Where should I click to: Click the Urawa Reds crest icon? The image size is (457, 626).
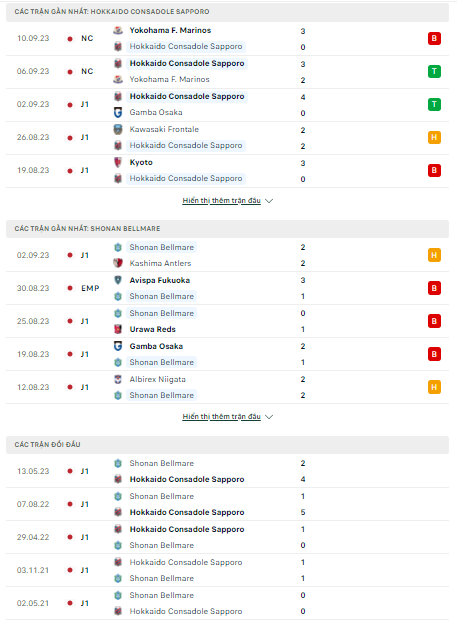click(x=118, y=329)
